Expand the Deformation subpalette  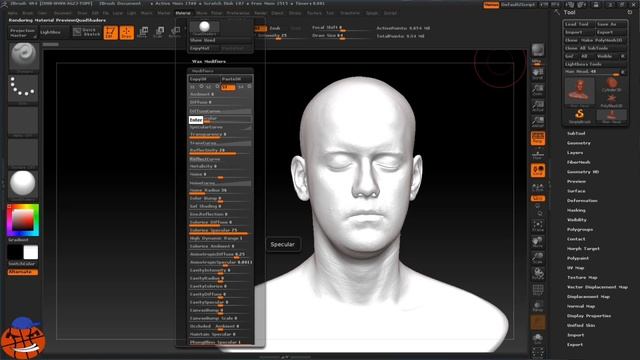coord(582,201)
